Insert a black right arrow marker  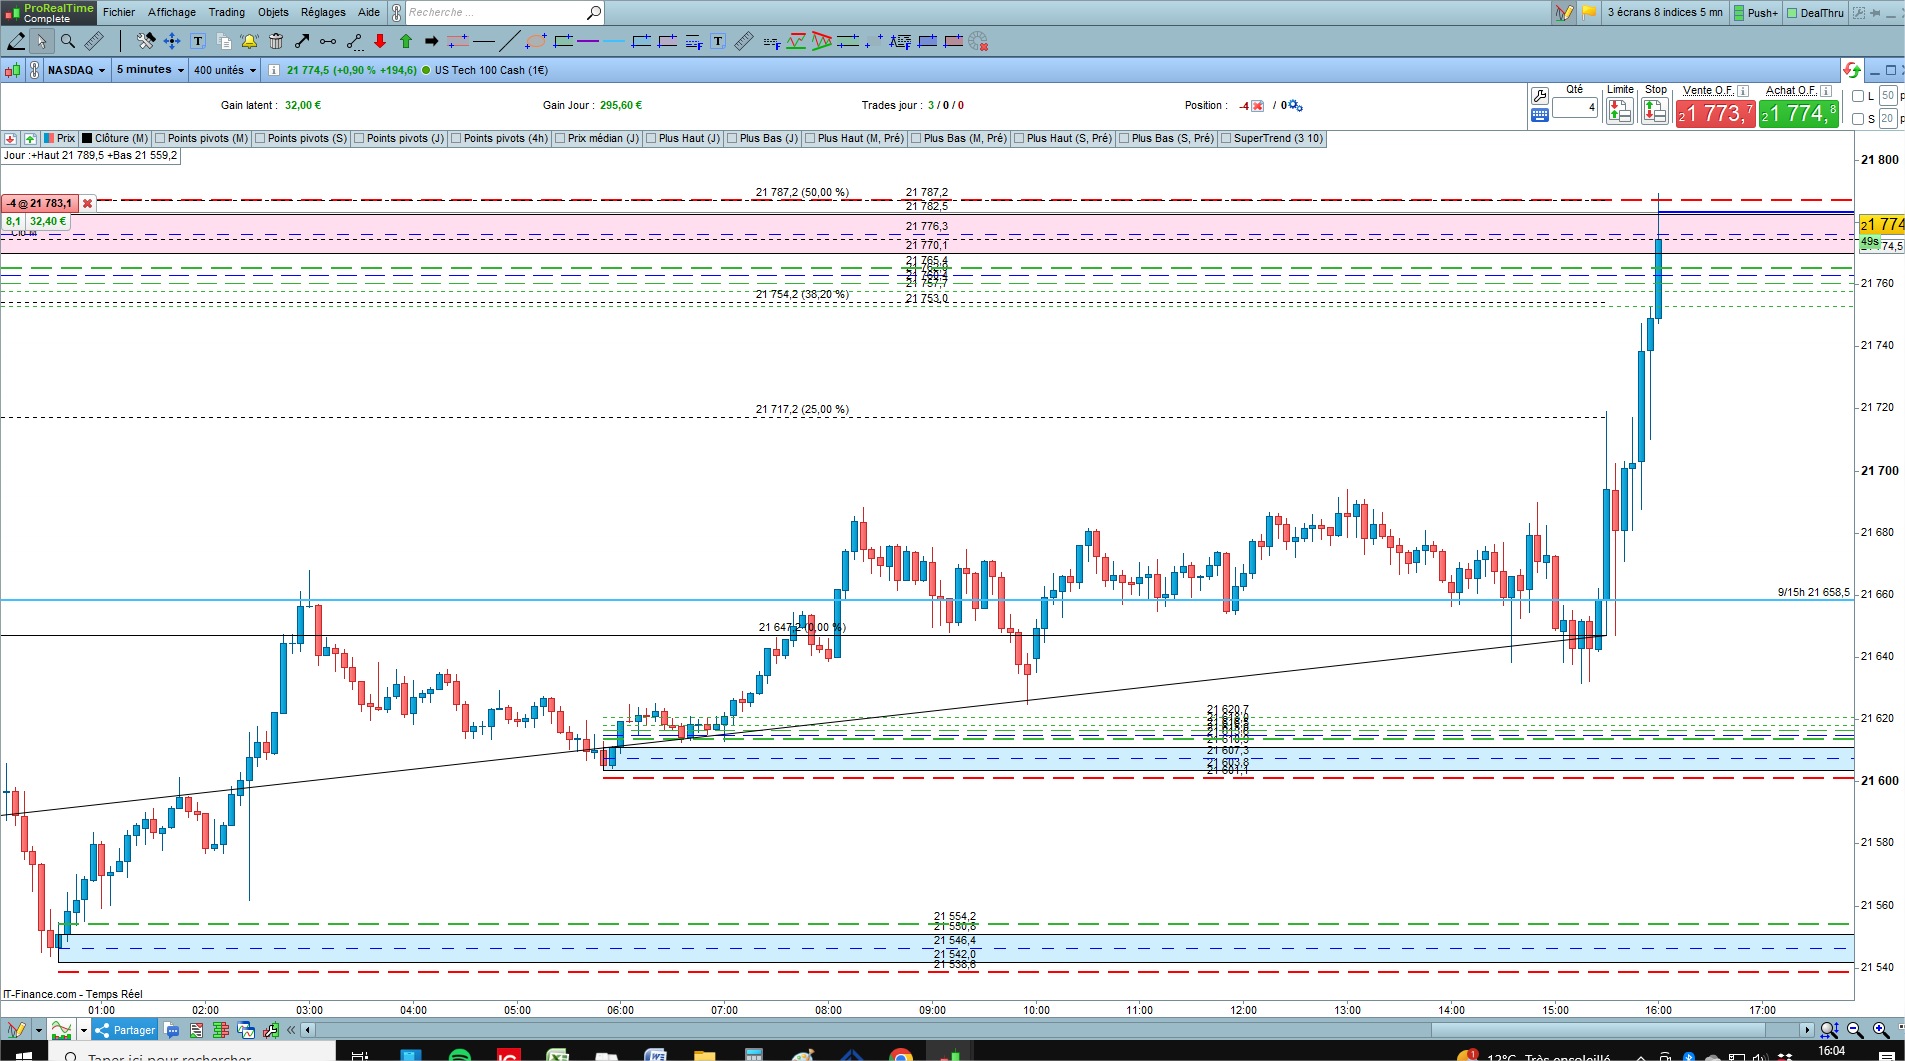point(432,41)
